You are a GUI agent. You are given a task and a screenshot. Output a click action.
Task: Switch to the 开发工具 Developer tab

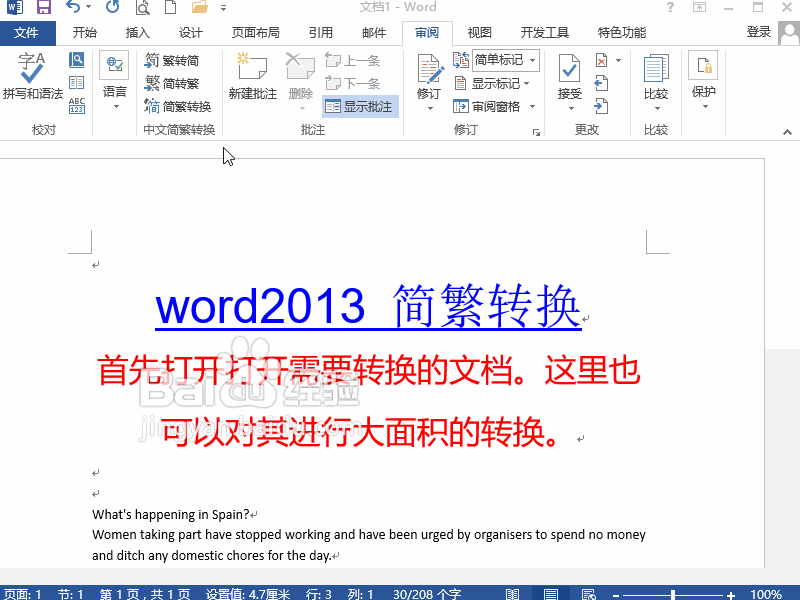[x=544, y=33]
